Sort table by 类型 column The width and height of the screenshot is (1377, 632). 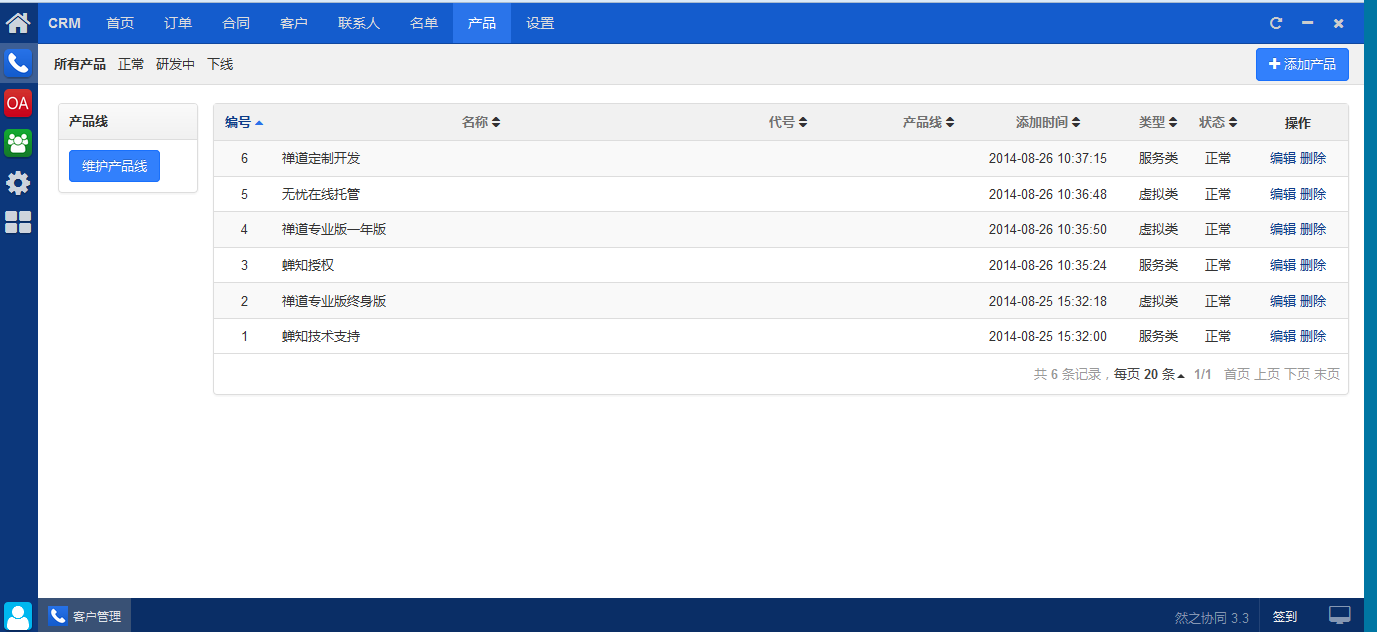pyautogui.click(x=1158, y=122)
